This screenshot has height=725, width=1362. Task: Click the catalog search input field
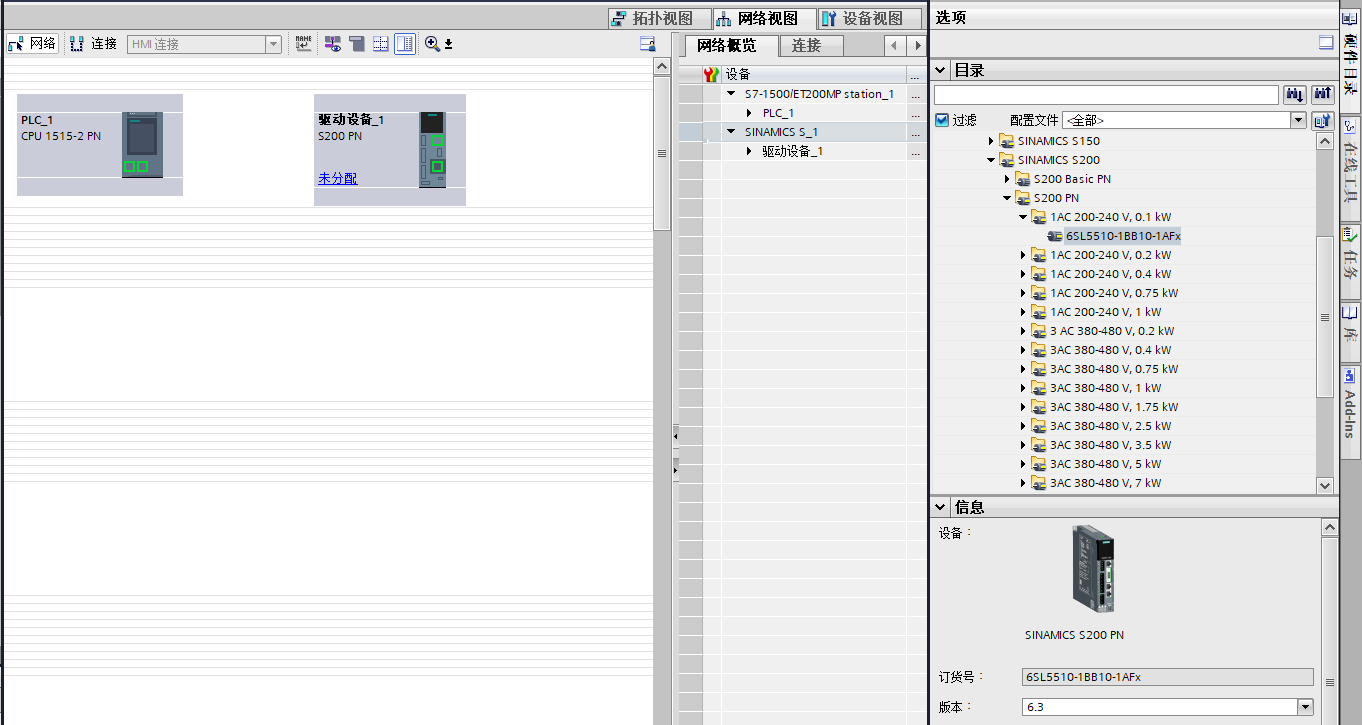(1105, 94)
